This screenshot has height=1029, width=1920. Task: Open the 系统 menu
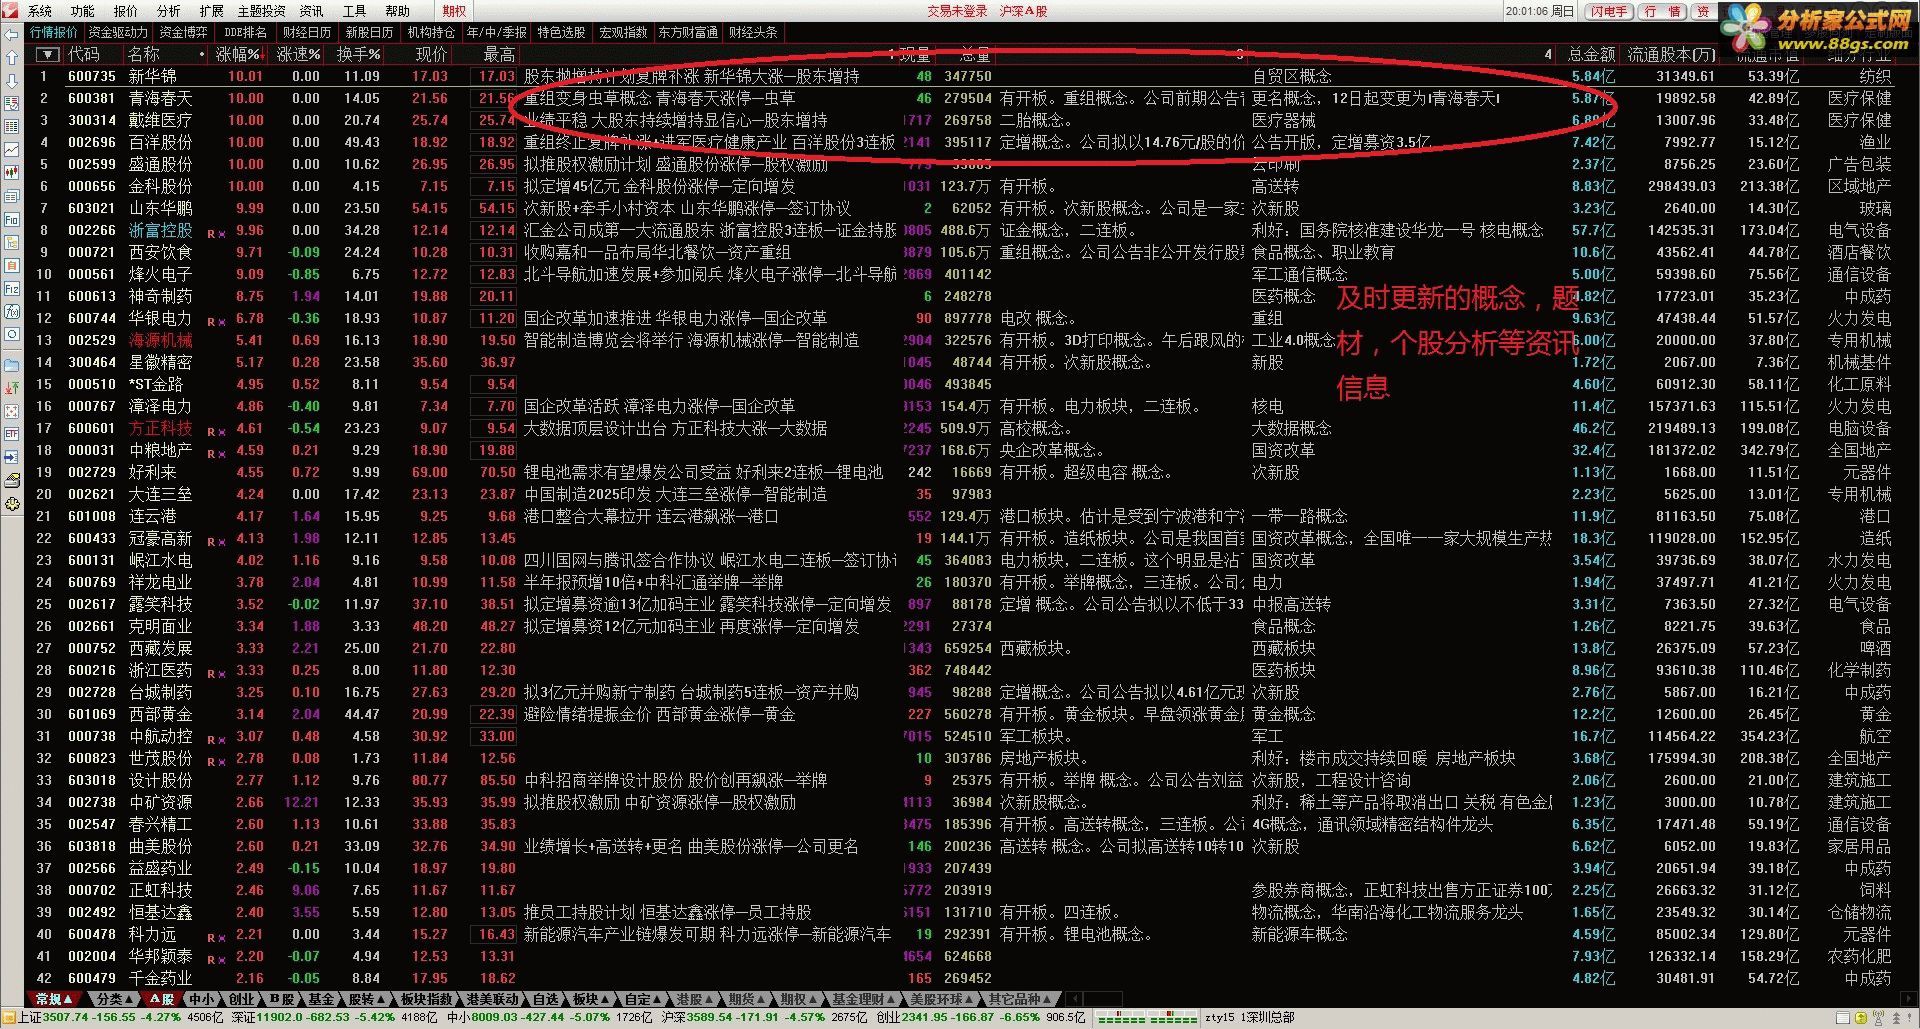tap(40, 11)
